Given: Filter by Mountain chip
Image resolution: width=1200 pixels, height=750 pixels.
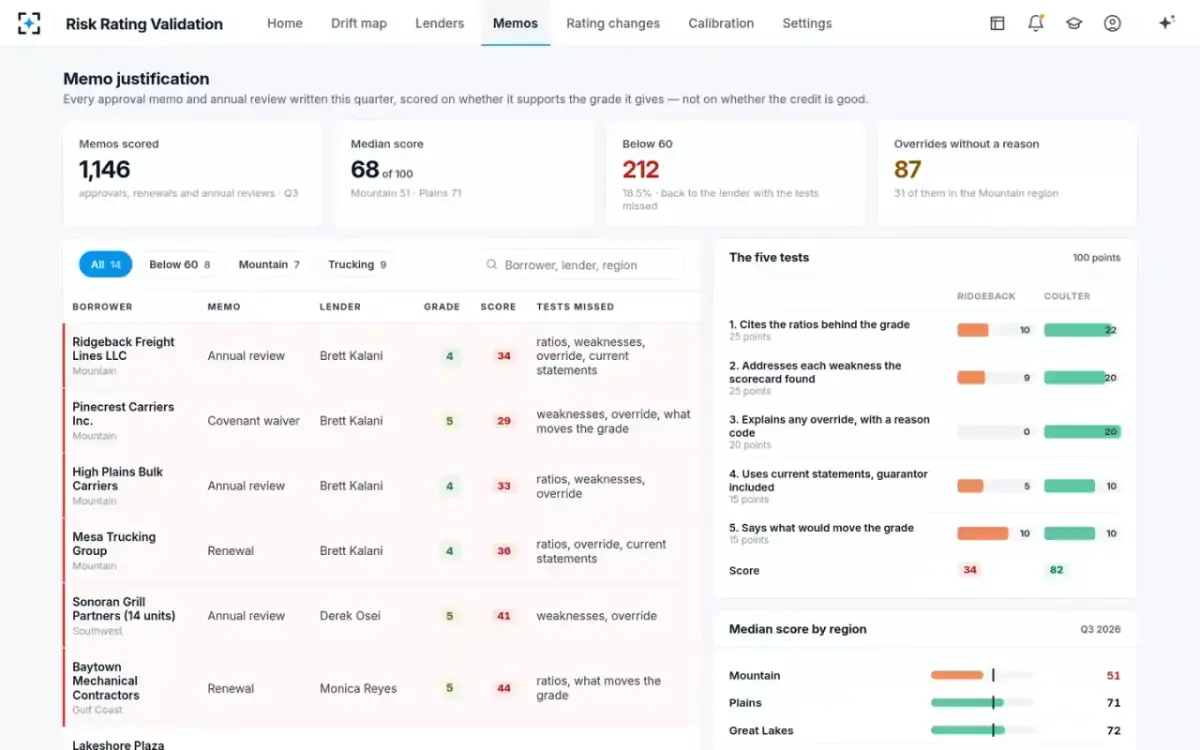Looking at the screenshot, I should pyautogui.click(x=269, y=265).
